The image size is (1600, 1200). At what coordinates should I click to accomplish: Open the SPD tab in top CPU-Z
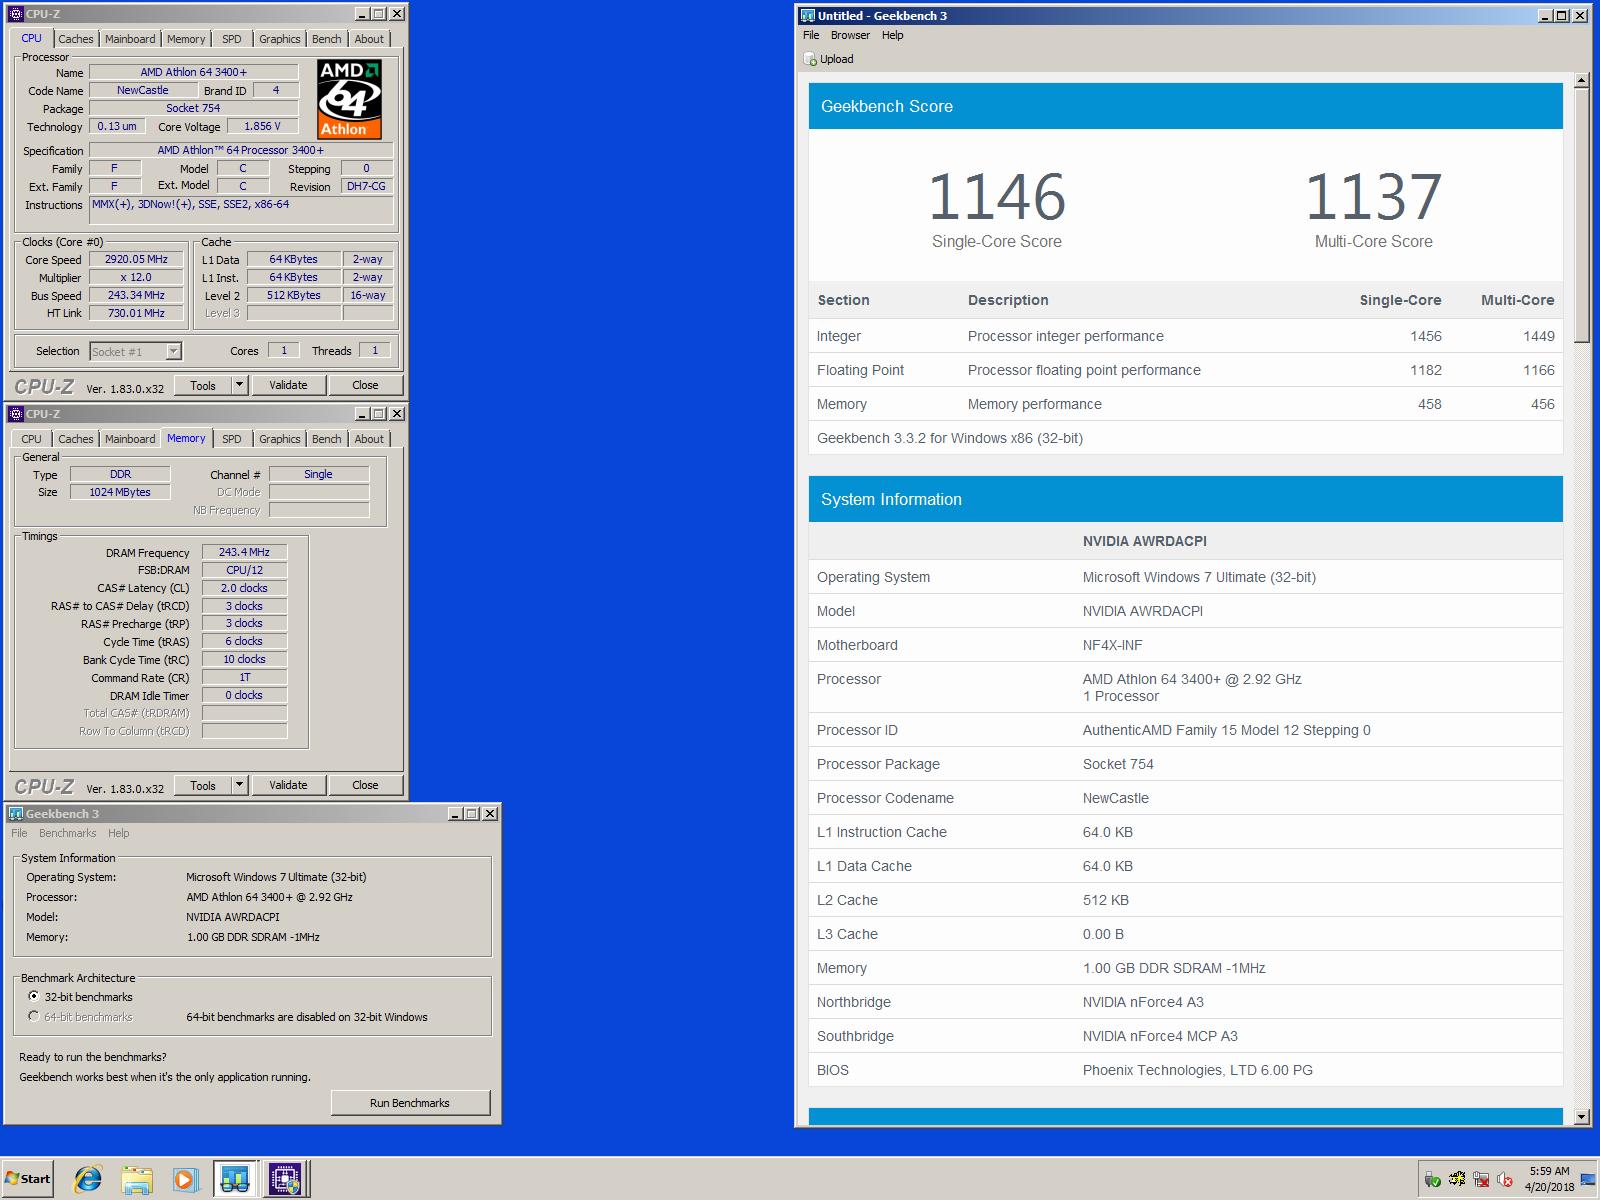pyautogui.click(x=232, y=39)
